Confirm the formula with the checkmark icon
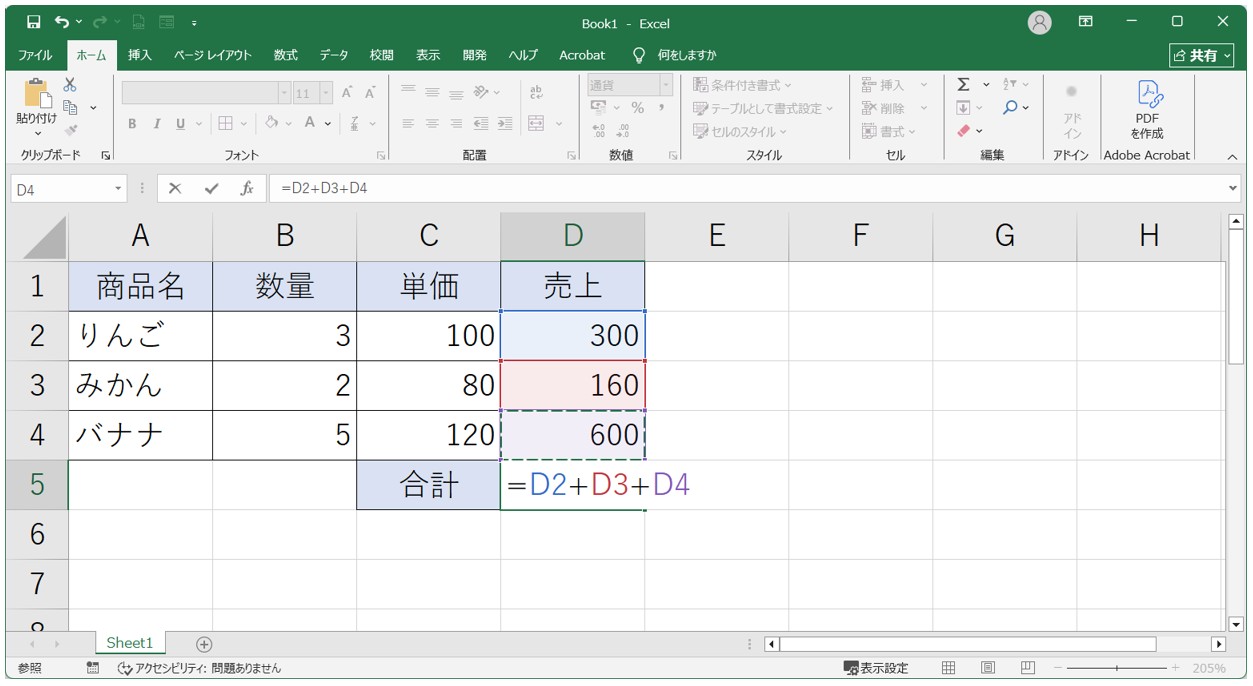 coord(211,188)
